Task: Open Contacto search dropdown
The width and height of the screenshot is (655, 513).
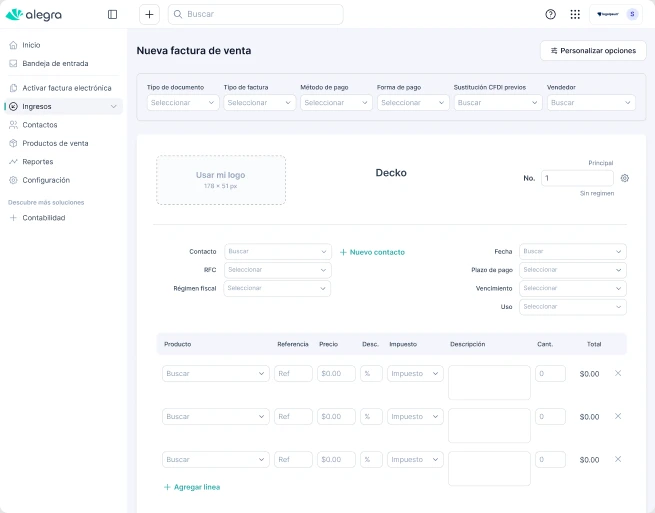Action: pos(278,251)
